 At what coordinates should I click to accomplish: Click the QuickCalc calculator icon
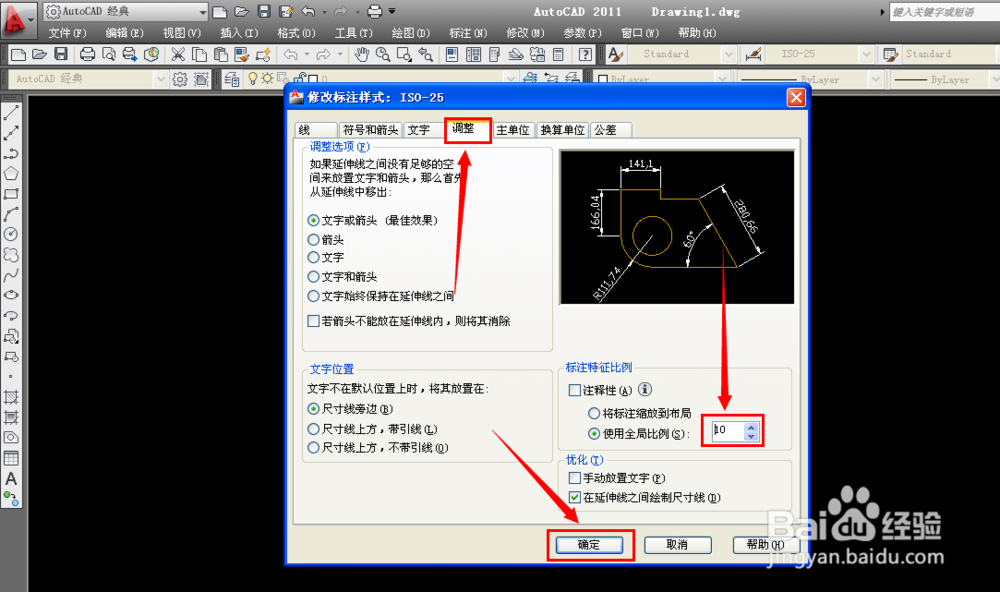tap(558, 55)
